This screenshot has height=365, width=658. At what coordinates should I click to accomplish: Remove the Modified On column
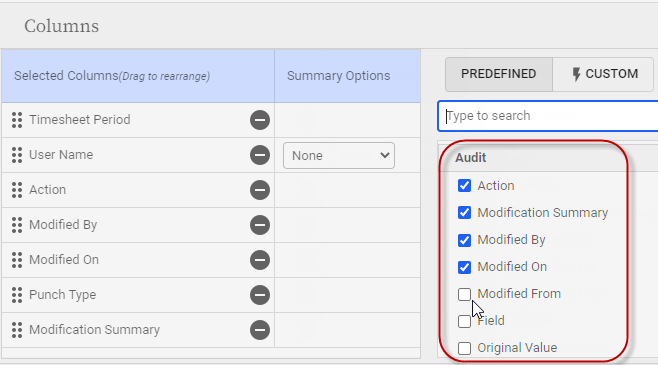(x=260, y=260)
